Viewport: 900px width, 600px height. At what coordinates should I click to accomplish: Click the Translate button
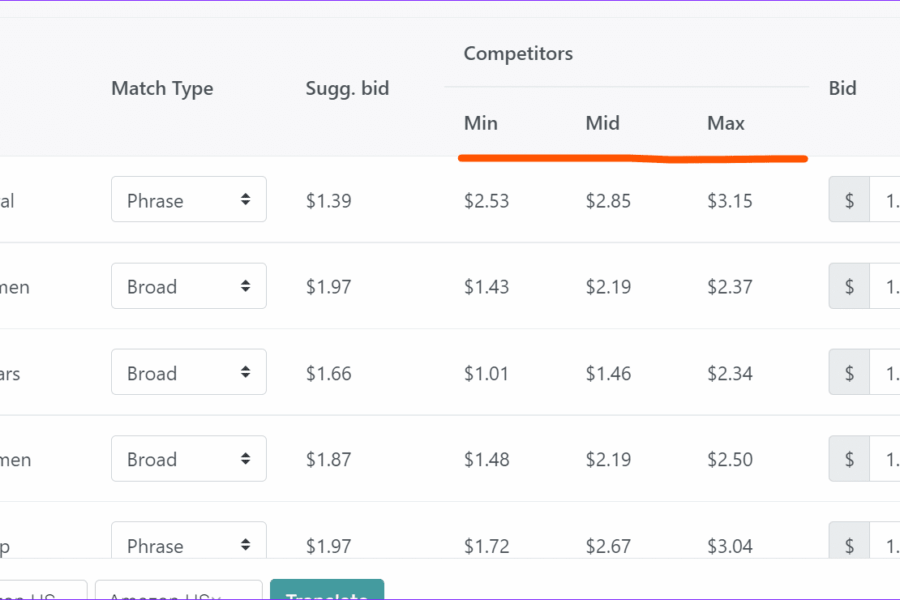click(327, 590)
